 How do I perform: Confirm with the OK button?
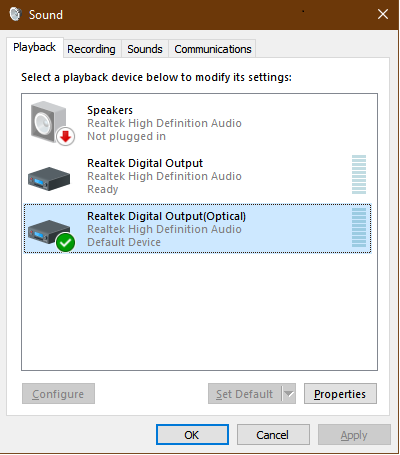(x=192, y=435)
